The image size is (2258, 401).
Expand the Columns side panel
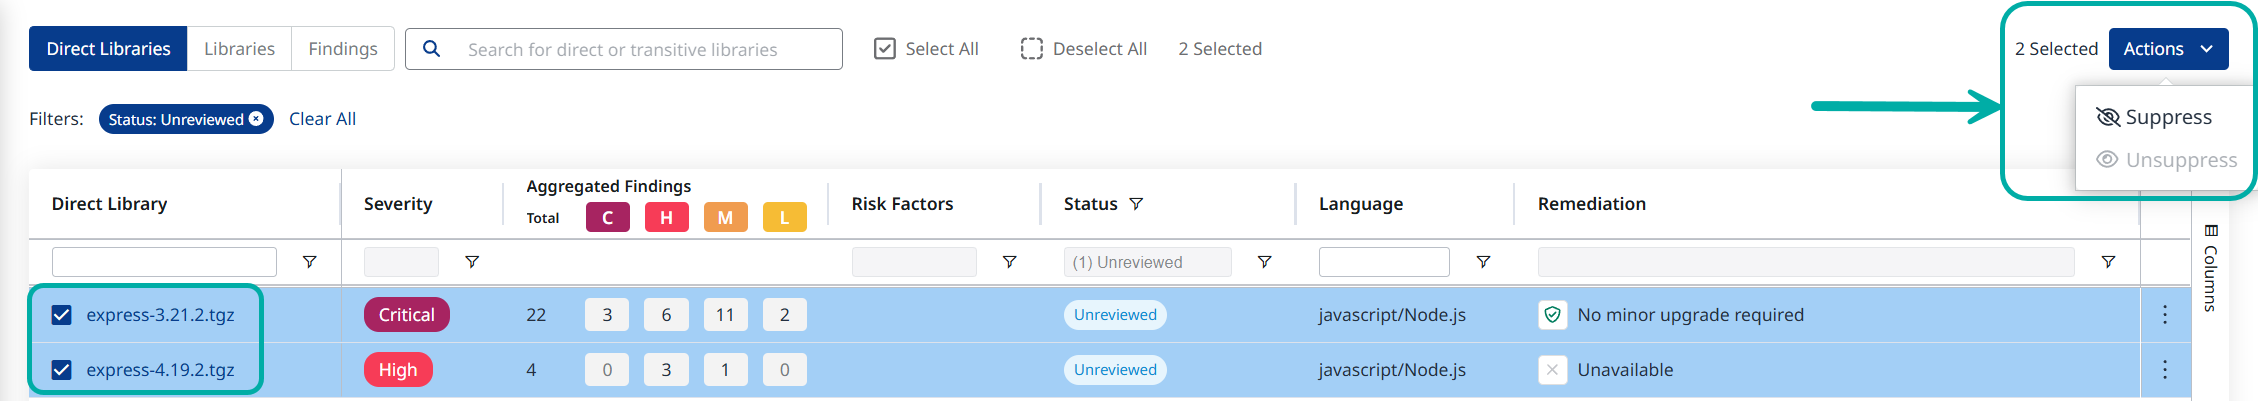pyautogui.click(x=2211, y=268)
